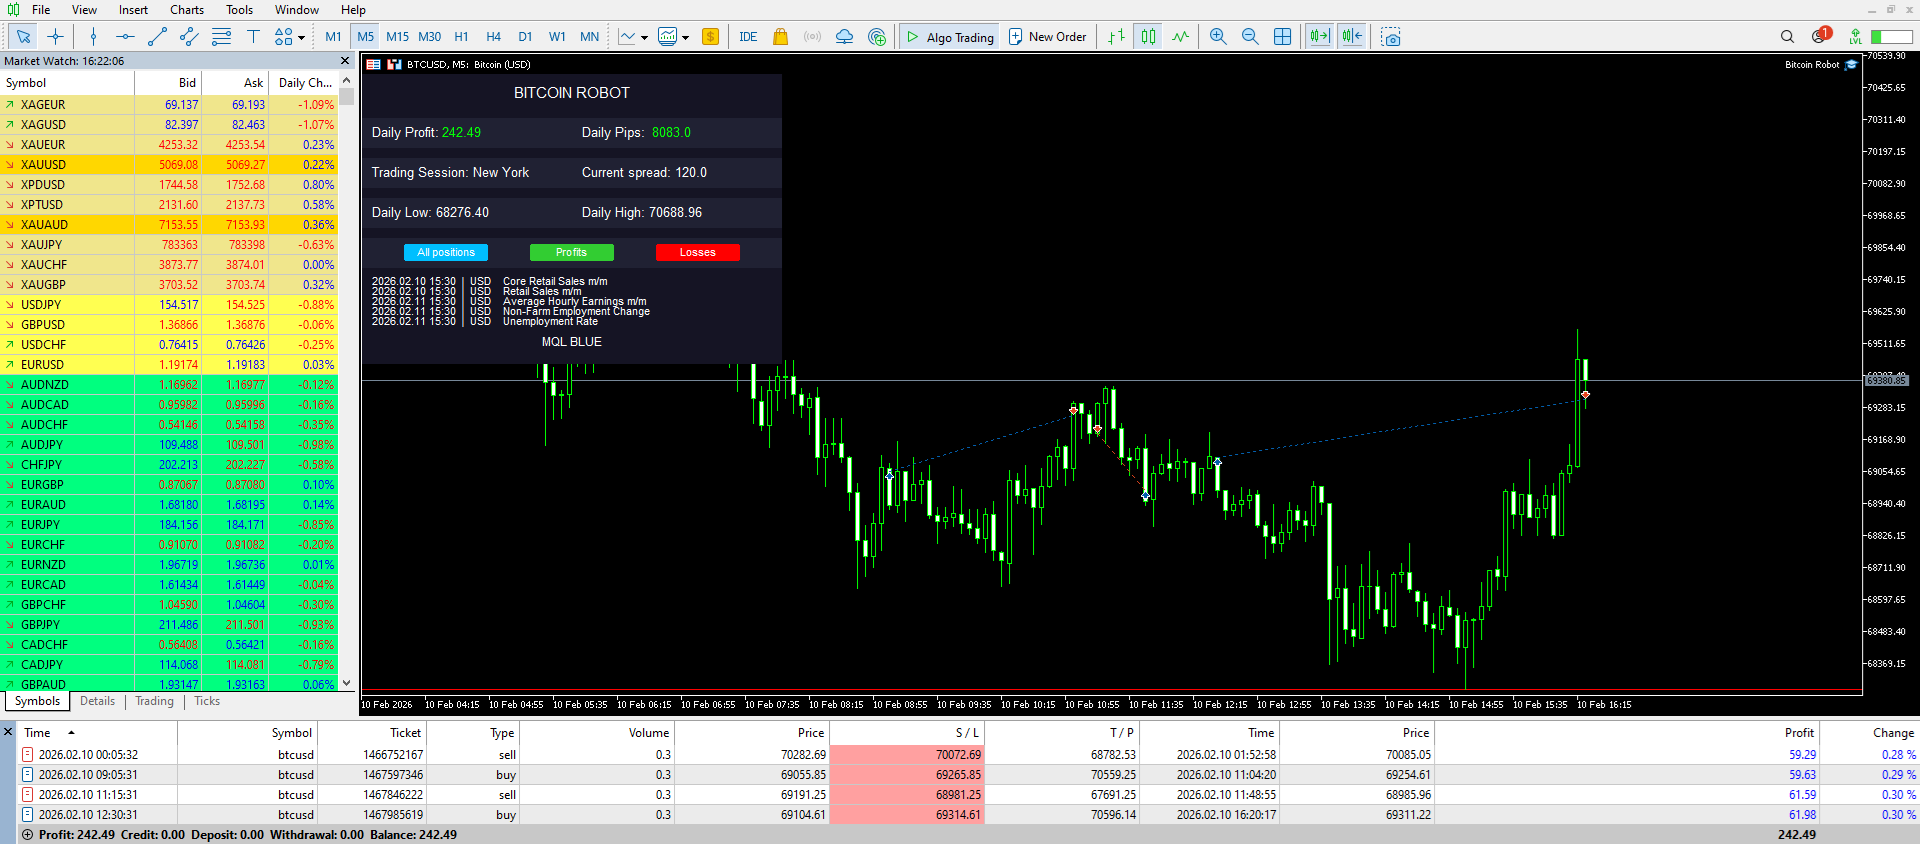Select the arrow cursor tool
This screenshot has width=1920, height=844.
coord(23,37)
